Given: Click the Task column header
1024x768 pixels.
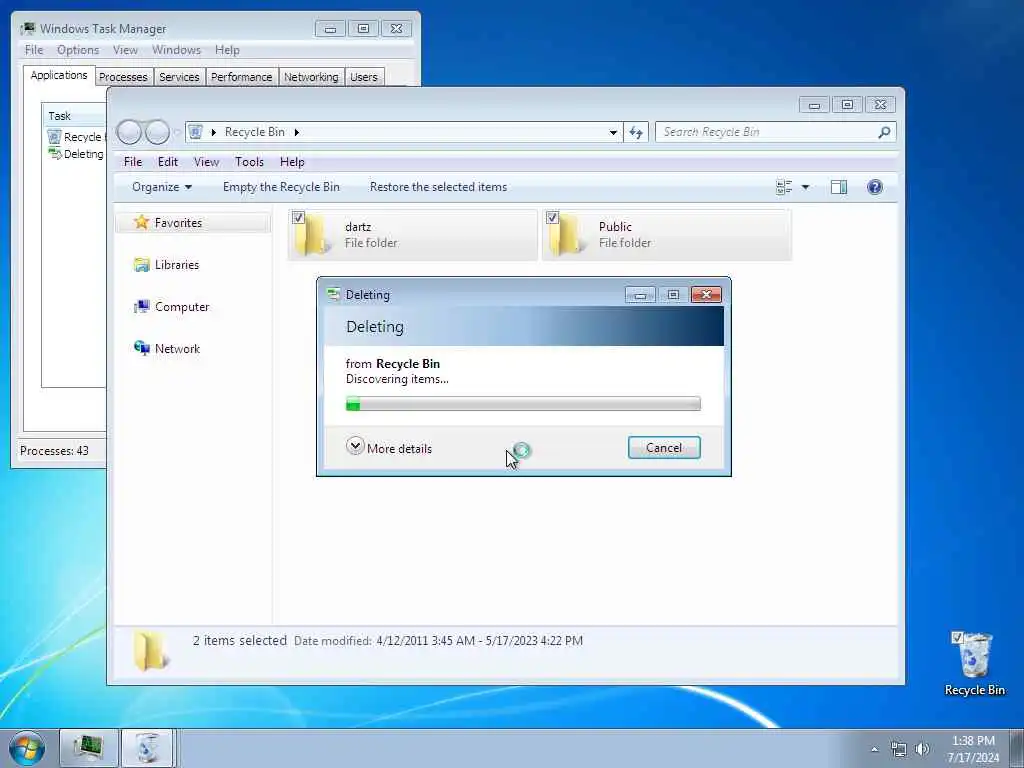Looking at the screenshot, I should pyautogui.click(x=74, y=116).
